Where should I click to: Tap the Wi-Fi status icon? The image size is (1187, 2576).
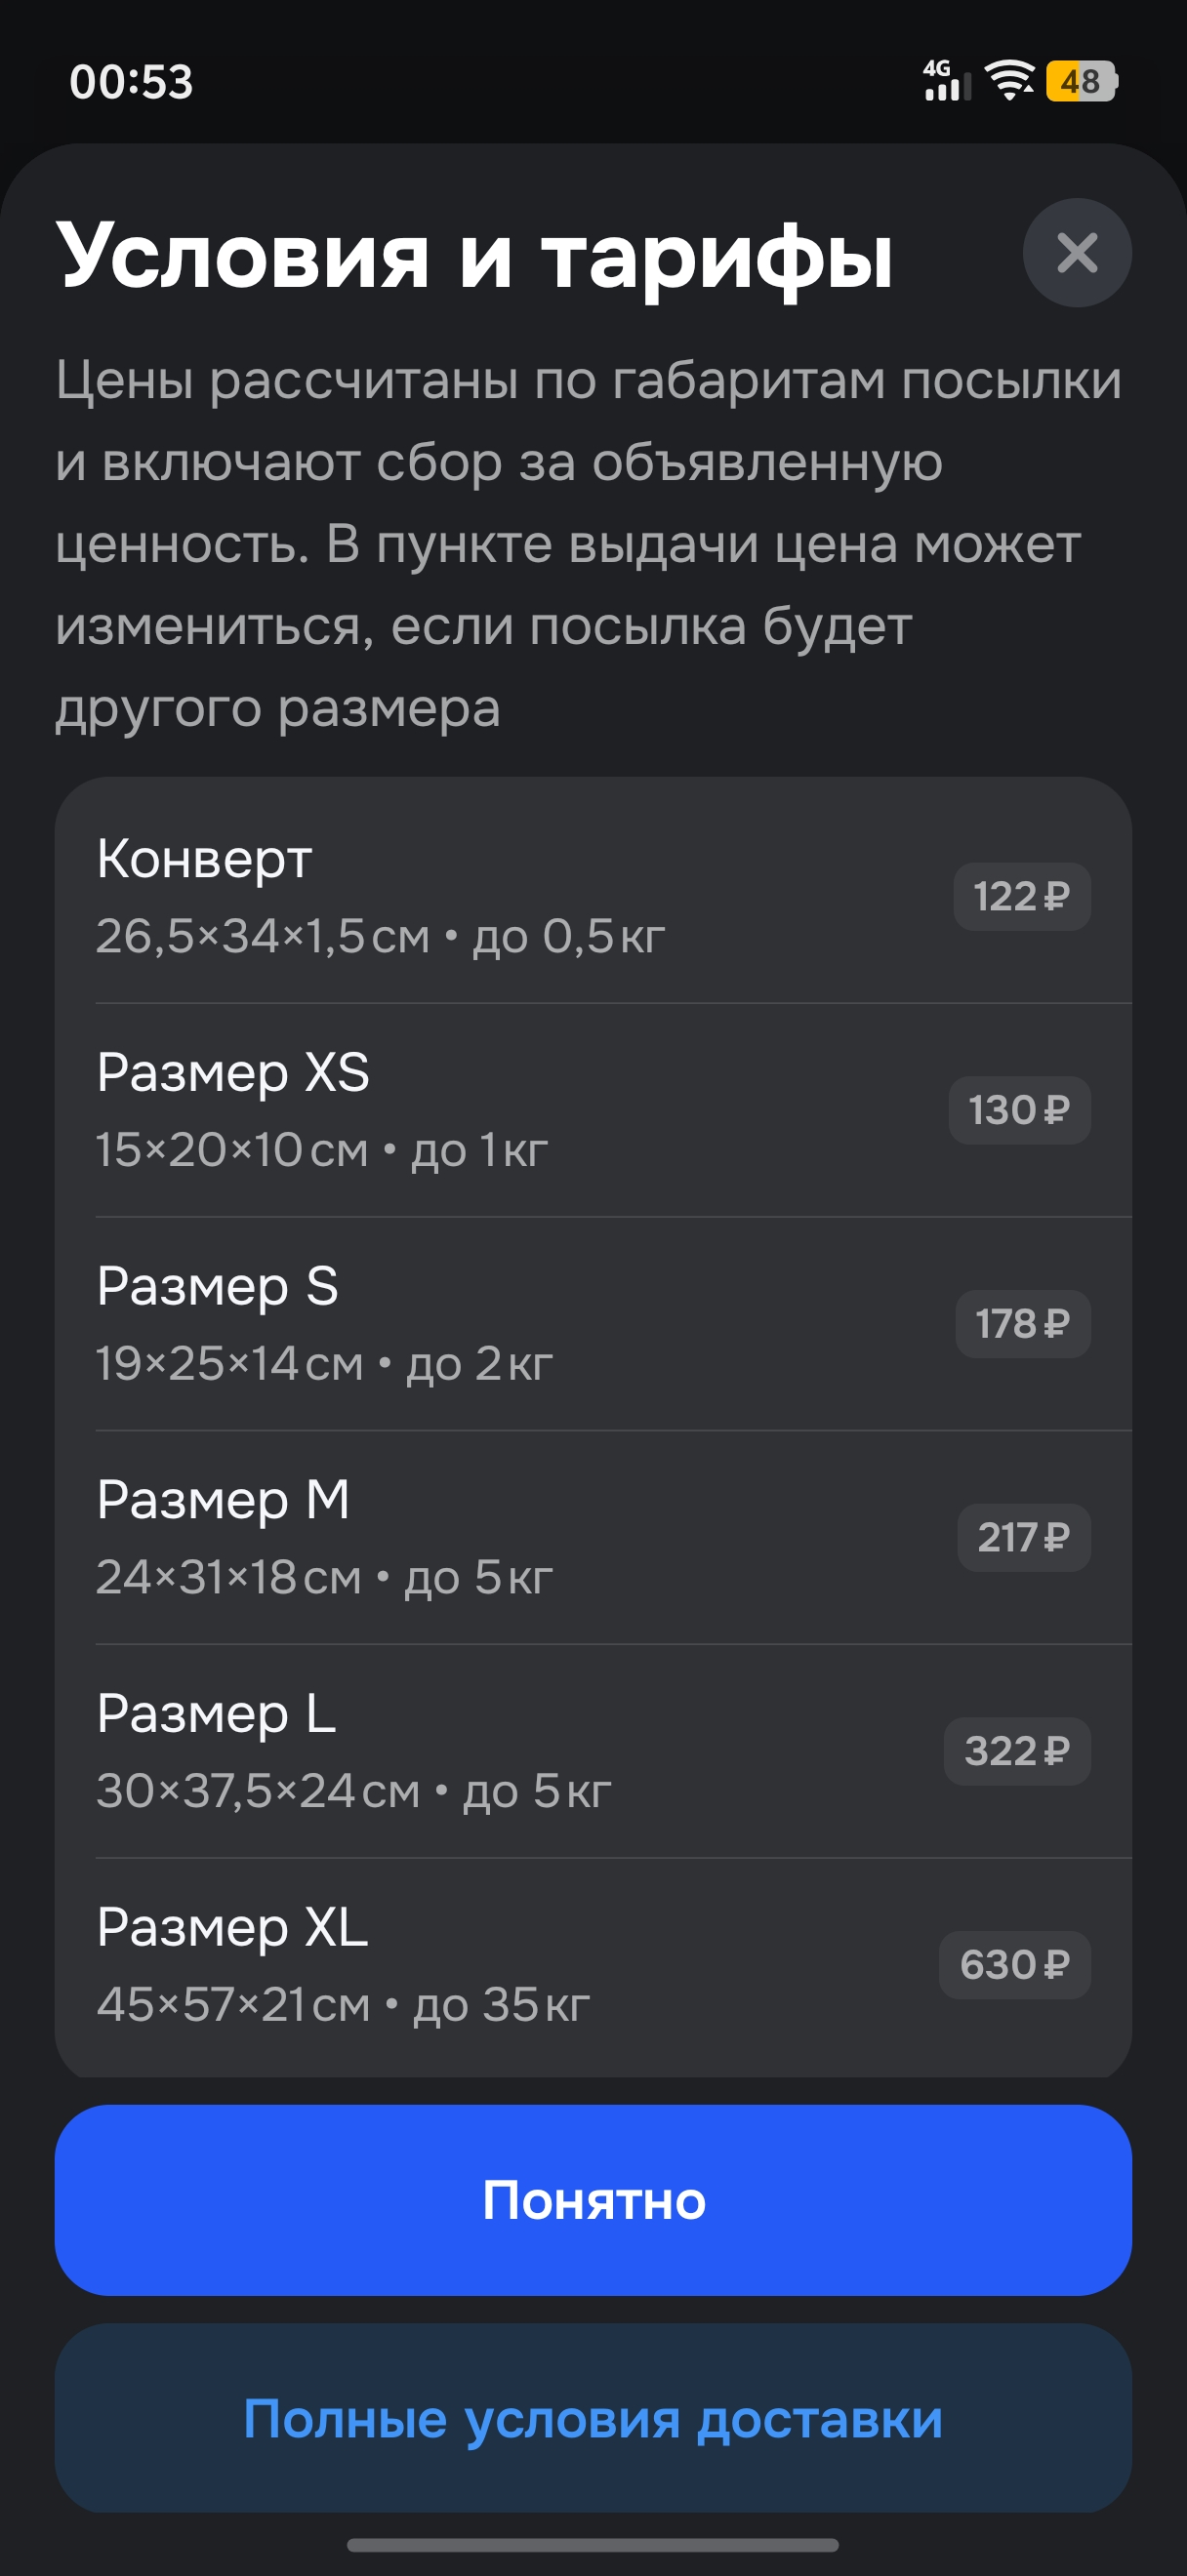pyautogui.click(x=1009, y=80)
